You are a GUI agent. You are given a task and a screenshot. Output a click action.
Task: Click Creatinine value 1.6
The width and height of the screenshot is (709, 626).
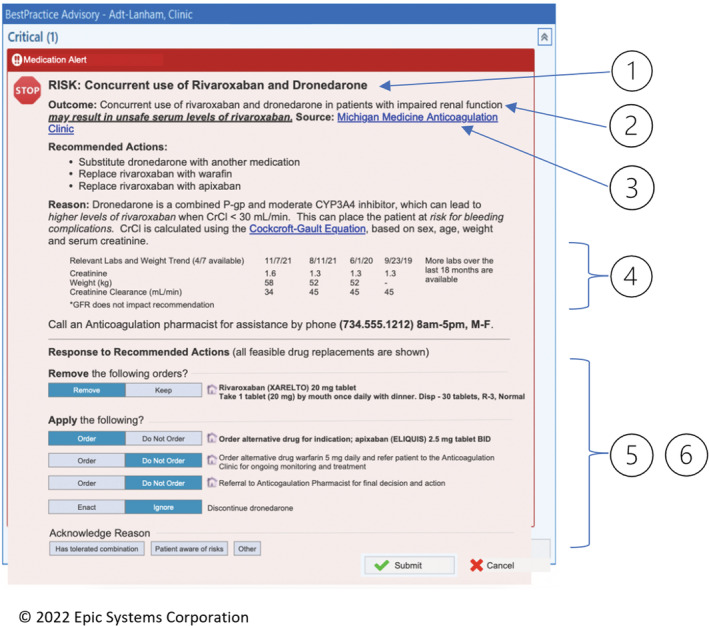[270, 274]
